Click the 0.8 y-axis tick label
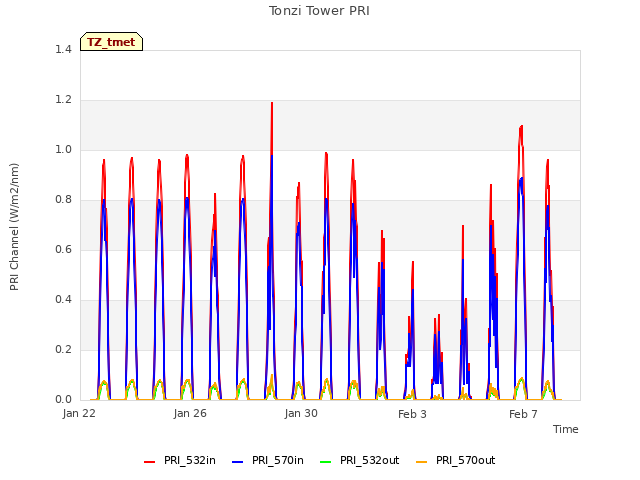The image size is (640, 480). tap(63, 200)
